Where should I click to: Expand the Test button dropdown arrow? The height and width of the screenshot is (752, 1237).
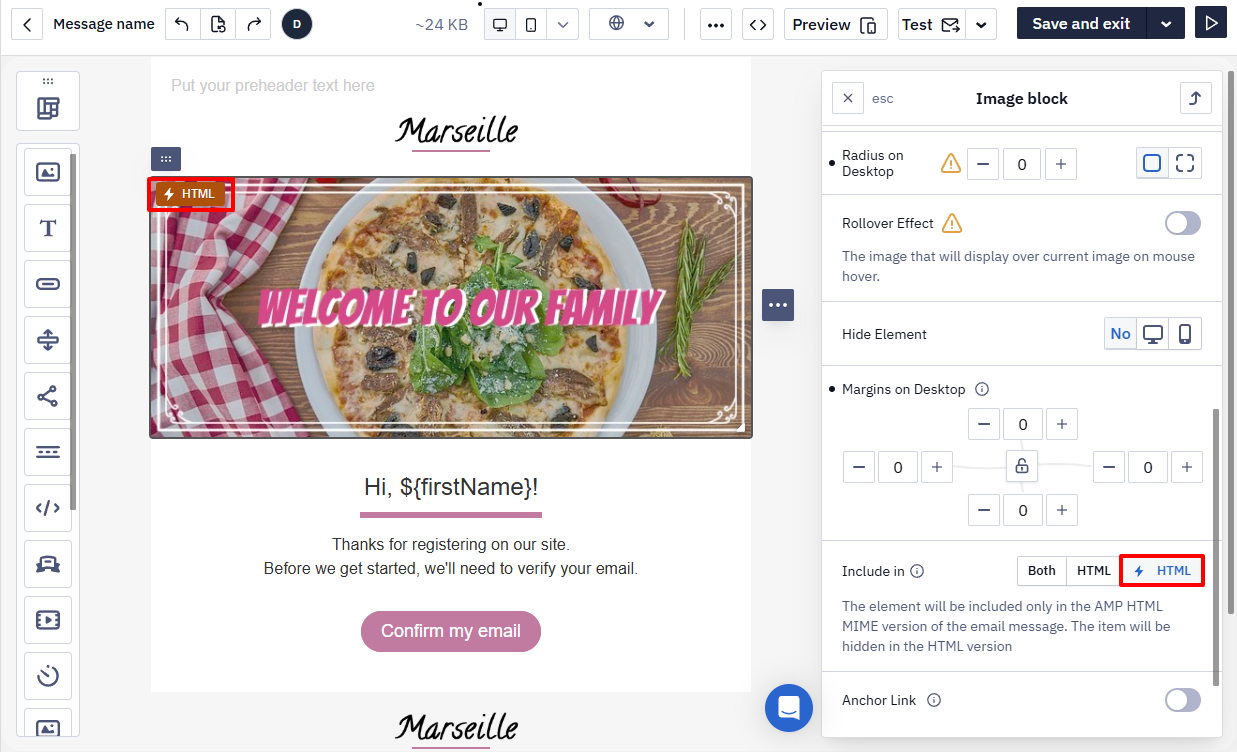[982, 24]
